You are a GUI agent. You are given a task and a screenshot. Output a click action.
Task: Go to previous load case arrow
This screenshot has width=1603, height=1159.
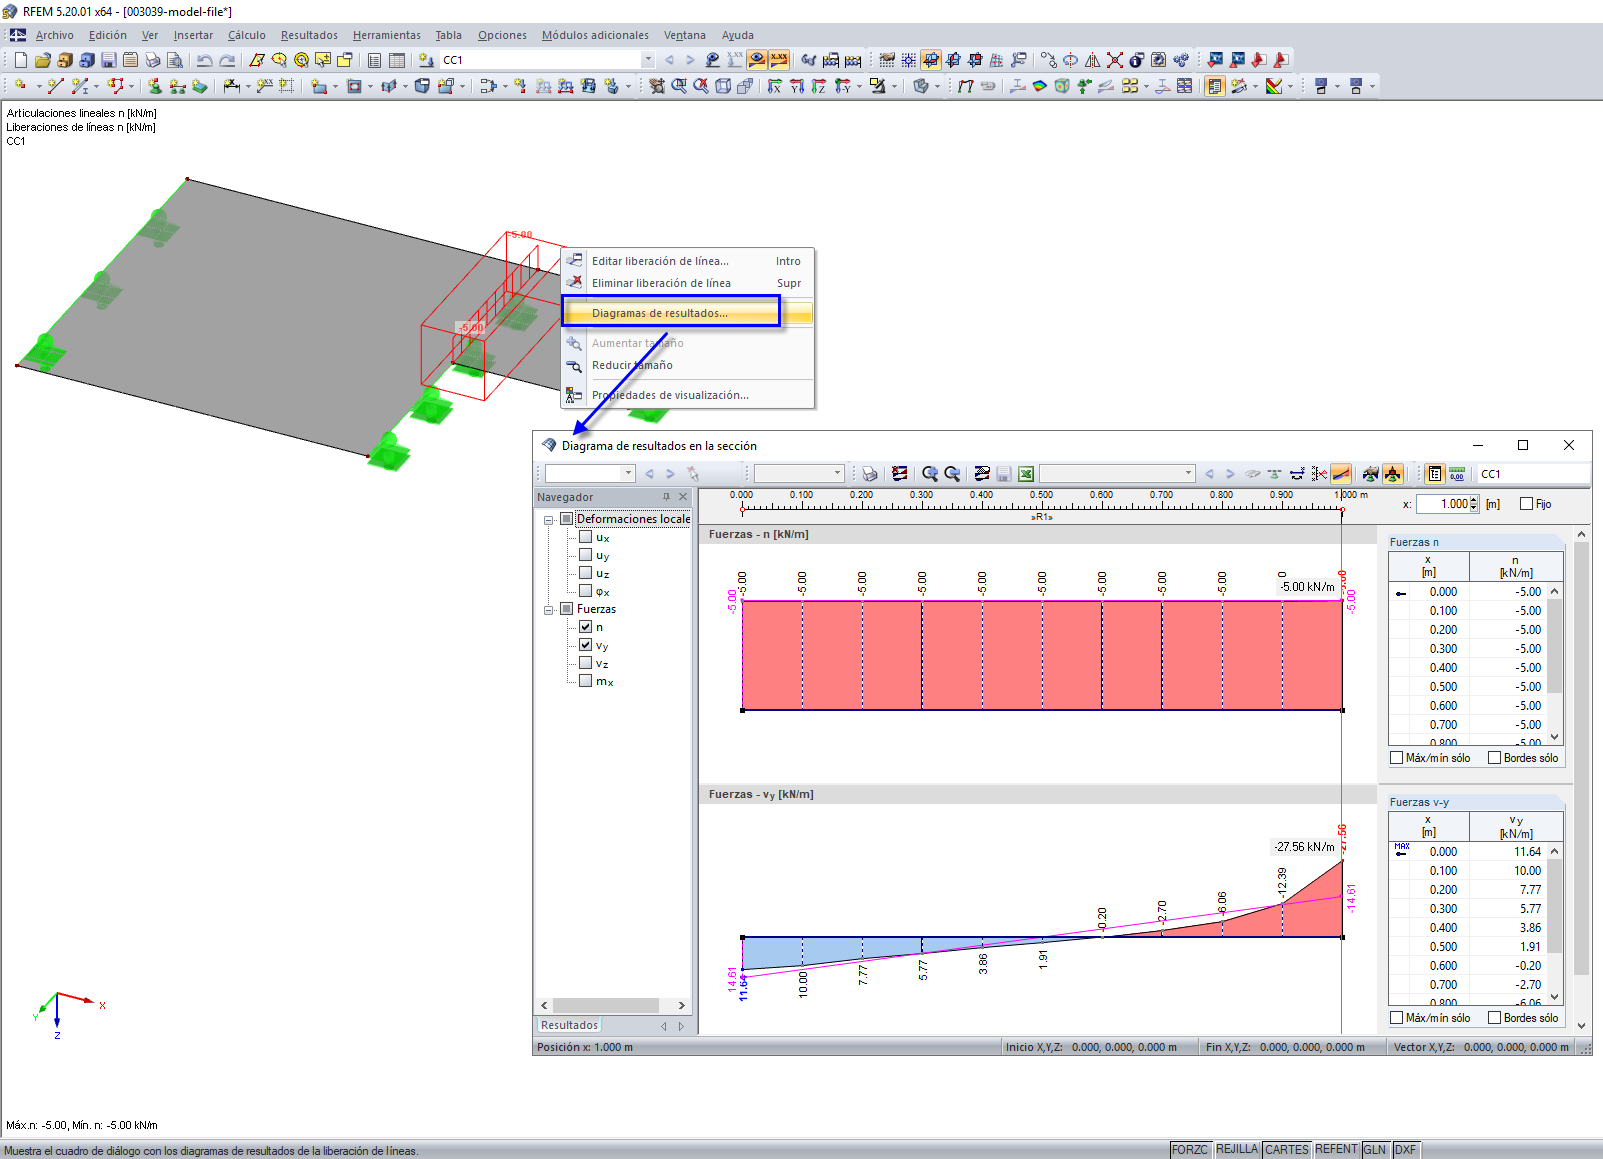click(669, 60)
